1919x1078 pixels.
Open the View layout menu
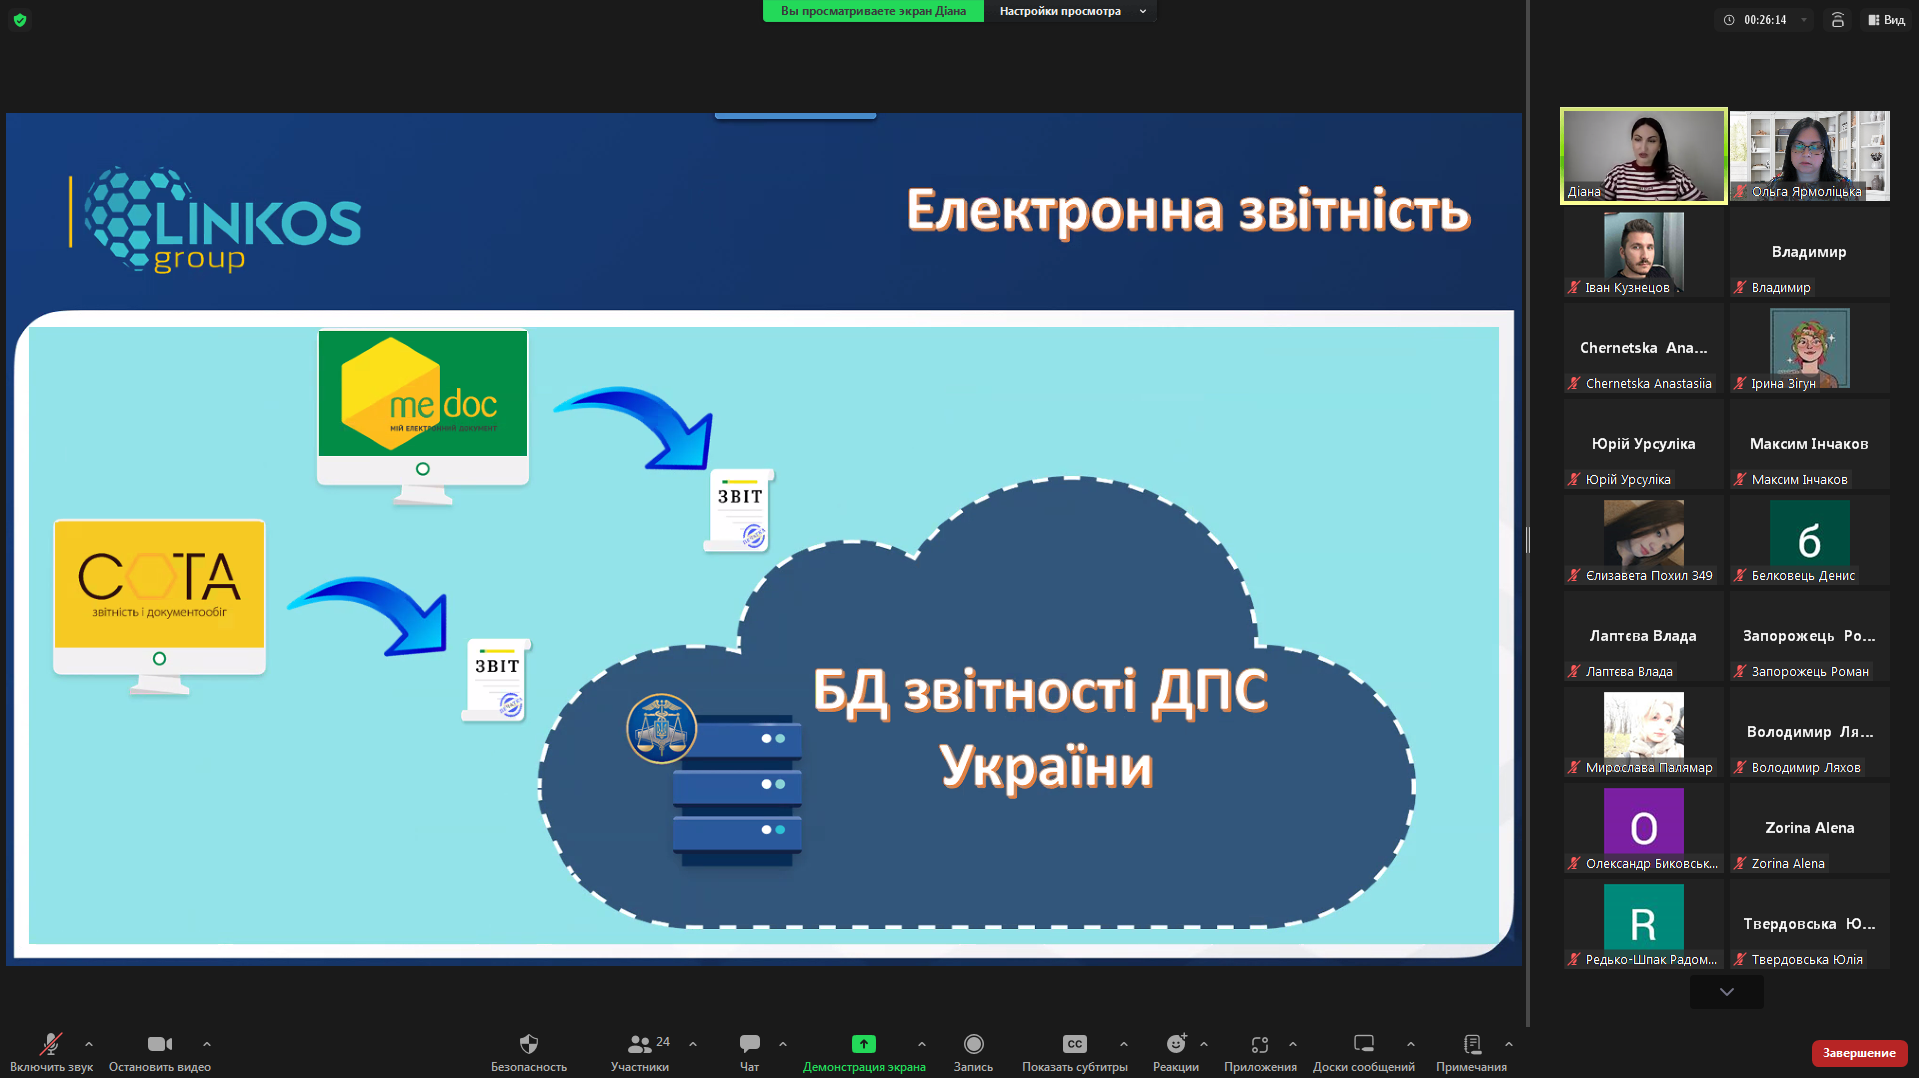click(x=1886, y=20)
